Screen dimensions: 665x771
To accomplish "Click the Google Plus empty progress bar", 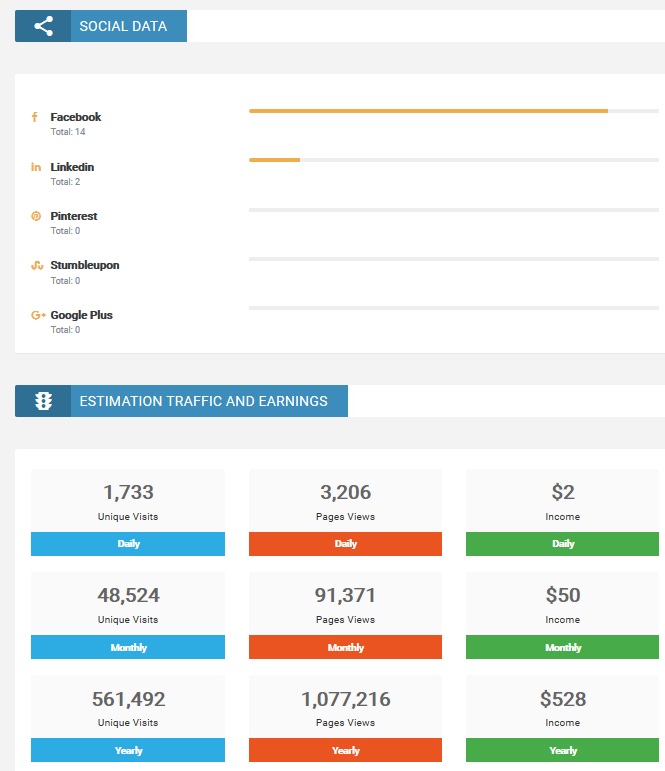I will [x=453, y=308].
